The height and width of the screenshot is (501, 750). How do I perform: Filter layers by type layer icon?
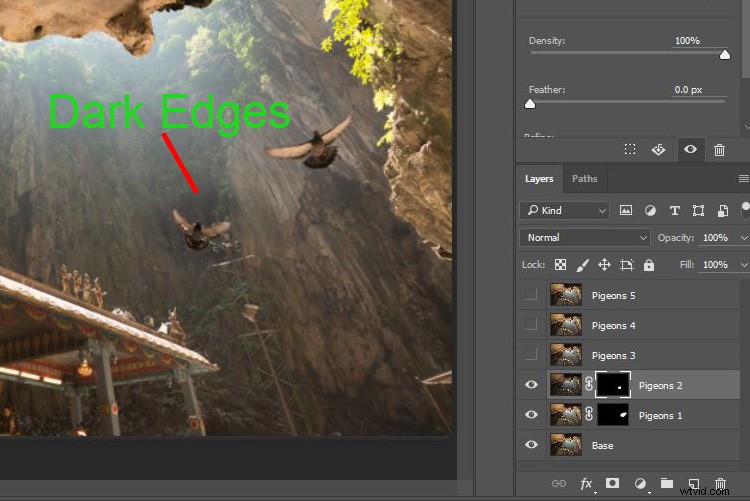[674, 210]
